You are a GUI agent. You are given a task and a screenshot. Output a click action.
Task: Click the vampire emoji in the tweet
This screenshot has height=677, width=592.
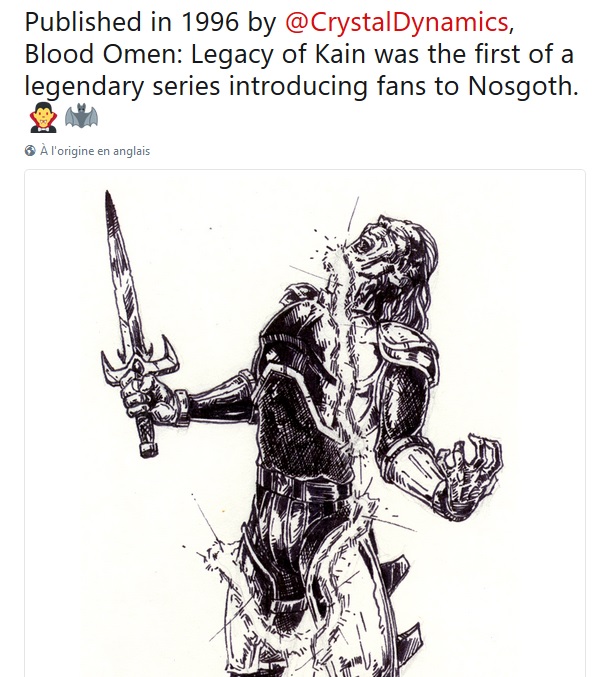pos(43,117)
